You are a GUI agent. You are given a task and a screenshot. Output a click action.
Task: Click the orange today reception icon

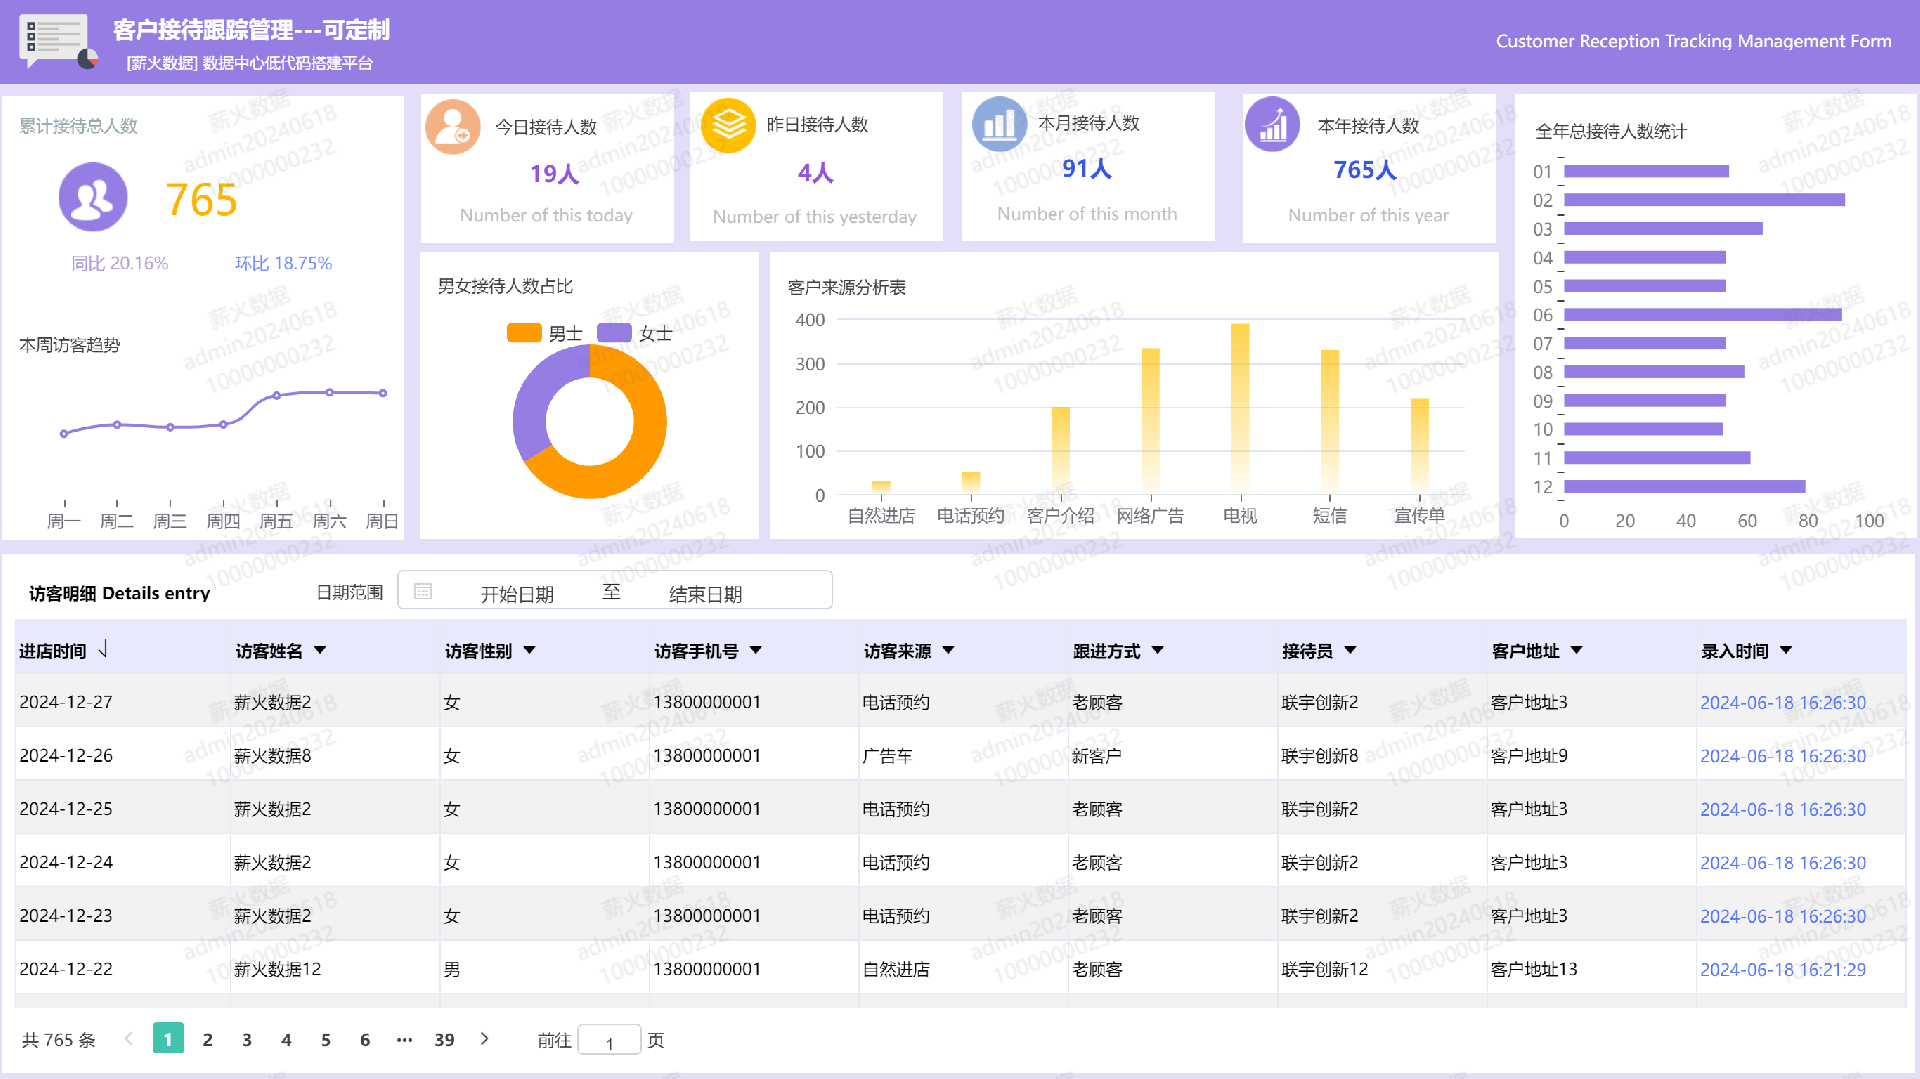(x=453, y=127)
